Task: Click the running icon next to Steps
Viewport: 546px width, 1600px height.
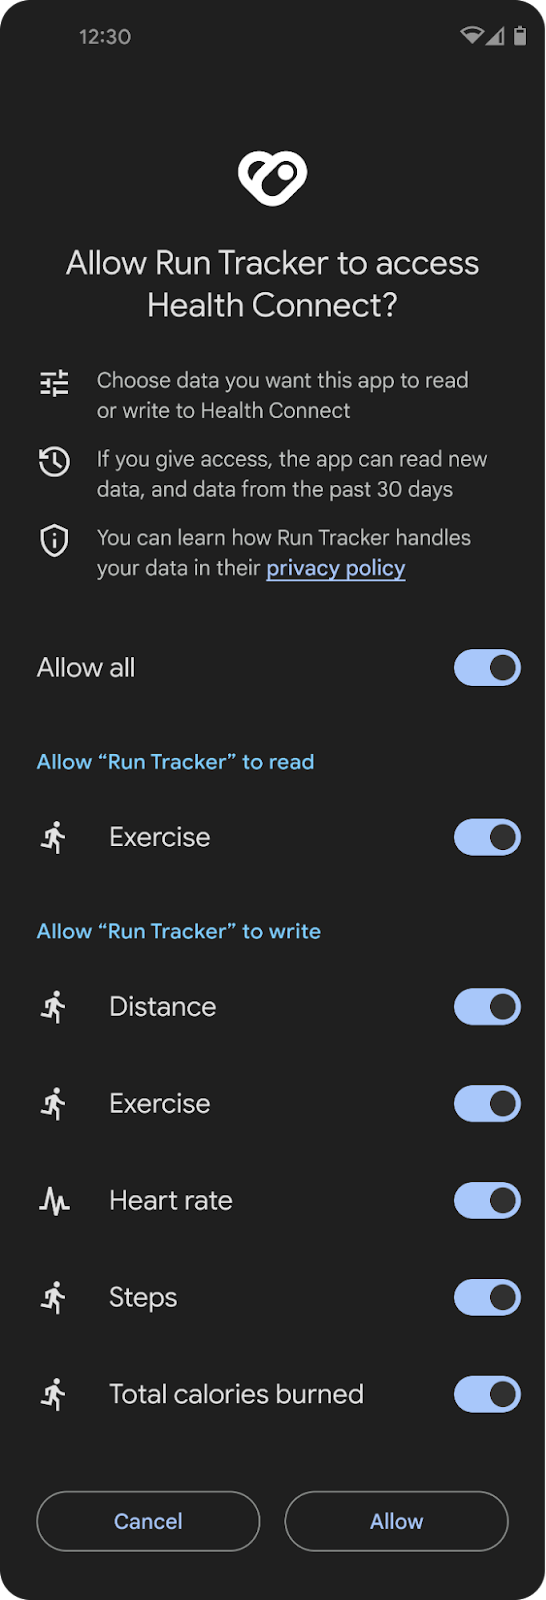Action: [54, 1298]
